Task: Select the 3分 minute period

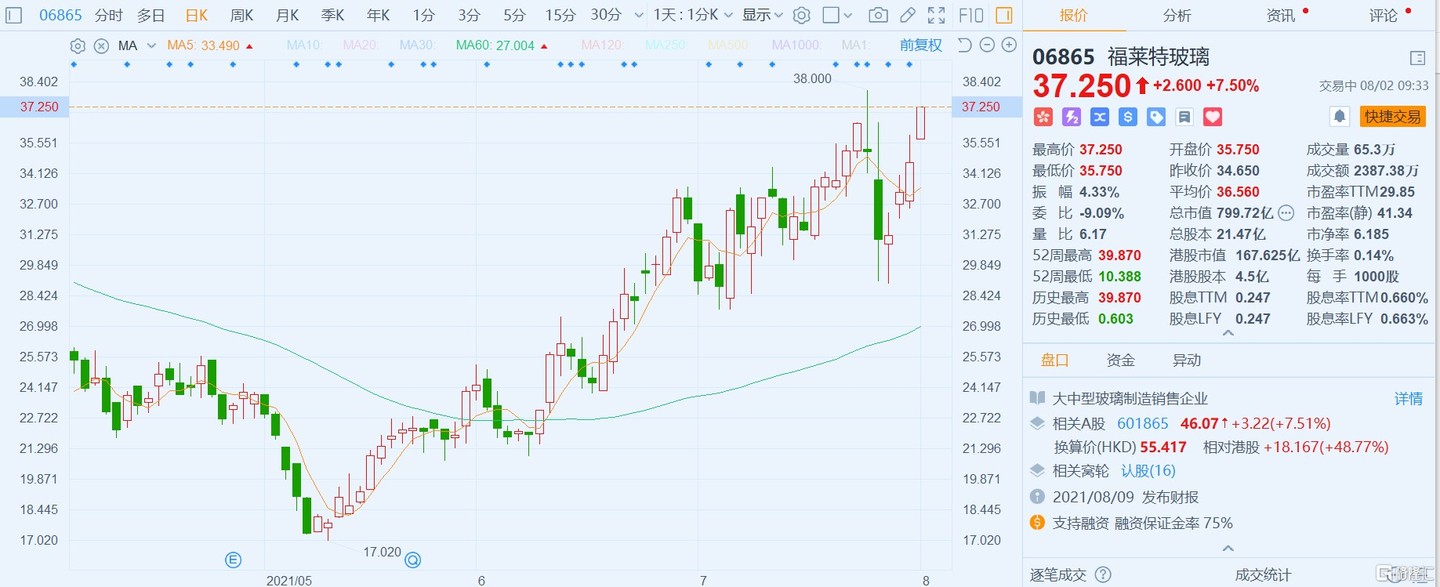Action: click(x=469, y=15)
